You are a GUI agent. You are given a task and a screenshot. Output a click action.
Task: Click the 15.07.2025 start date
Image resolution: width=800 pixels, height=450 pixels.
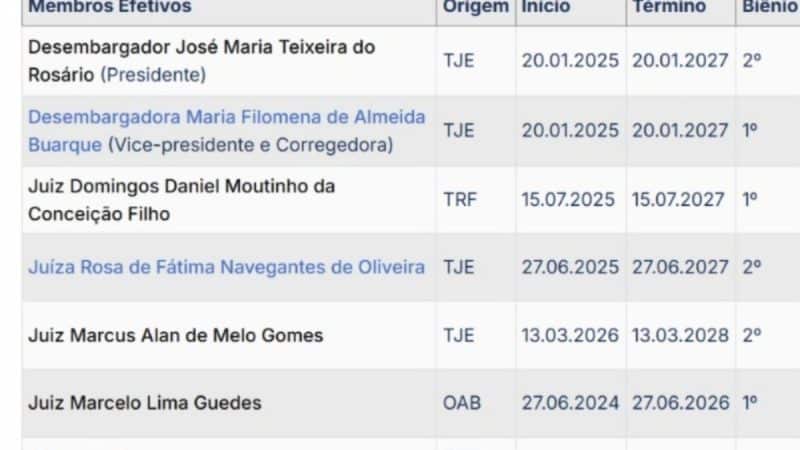point(570,199)
